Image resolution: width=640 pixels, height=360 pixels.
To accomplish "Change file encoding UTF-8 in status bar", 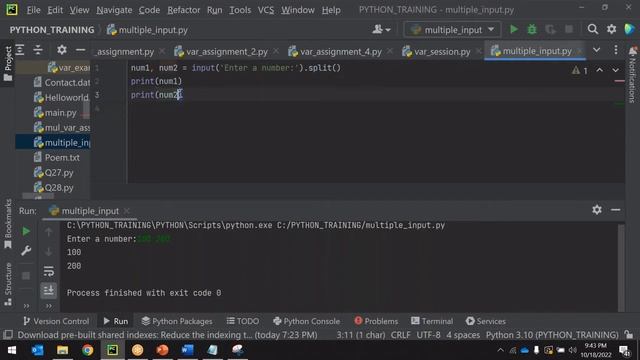I will (428, 335).
